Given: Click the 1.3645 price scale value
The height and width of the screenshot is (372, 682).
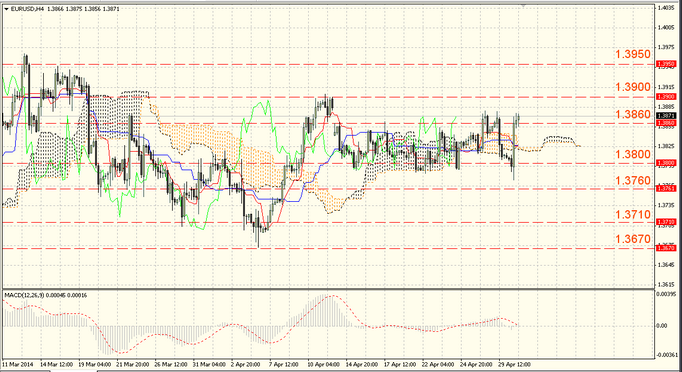Looking at the screenshot, I should tap(666, 265).
